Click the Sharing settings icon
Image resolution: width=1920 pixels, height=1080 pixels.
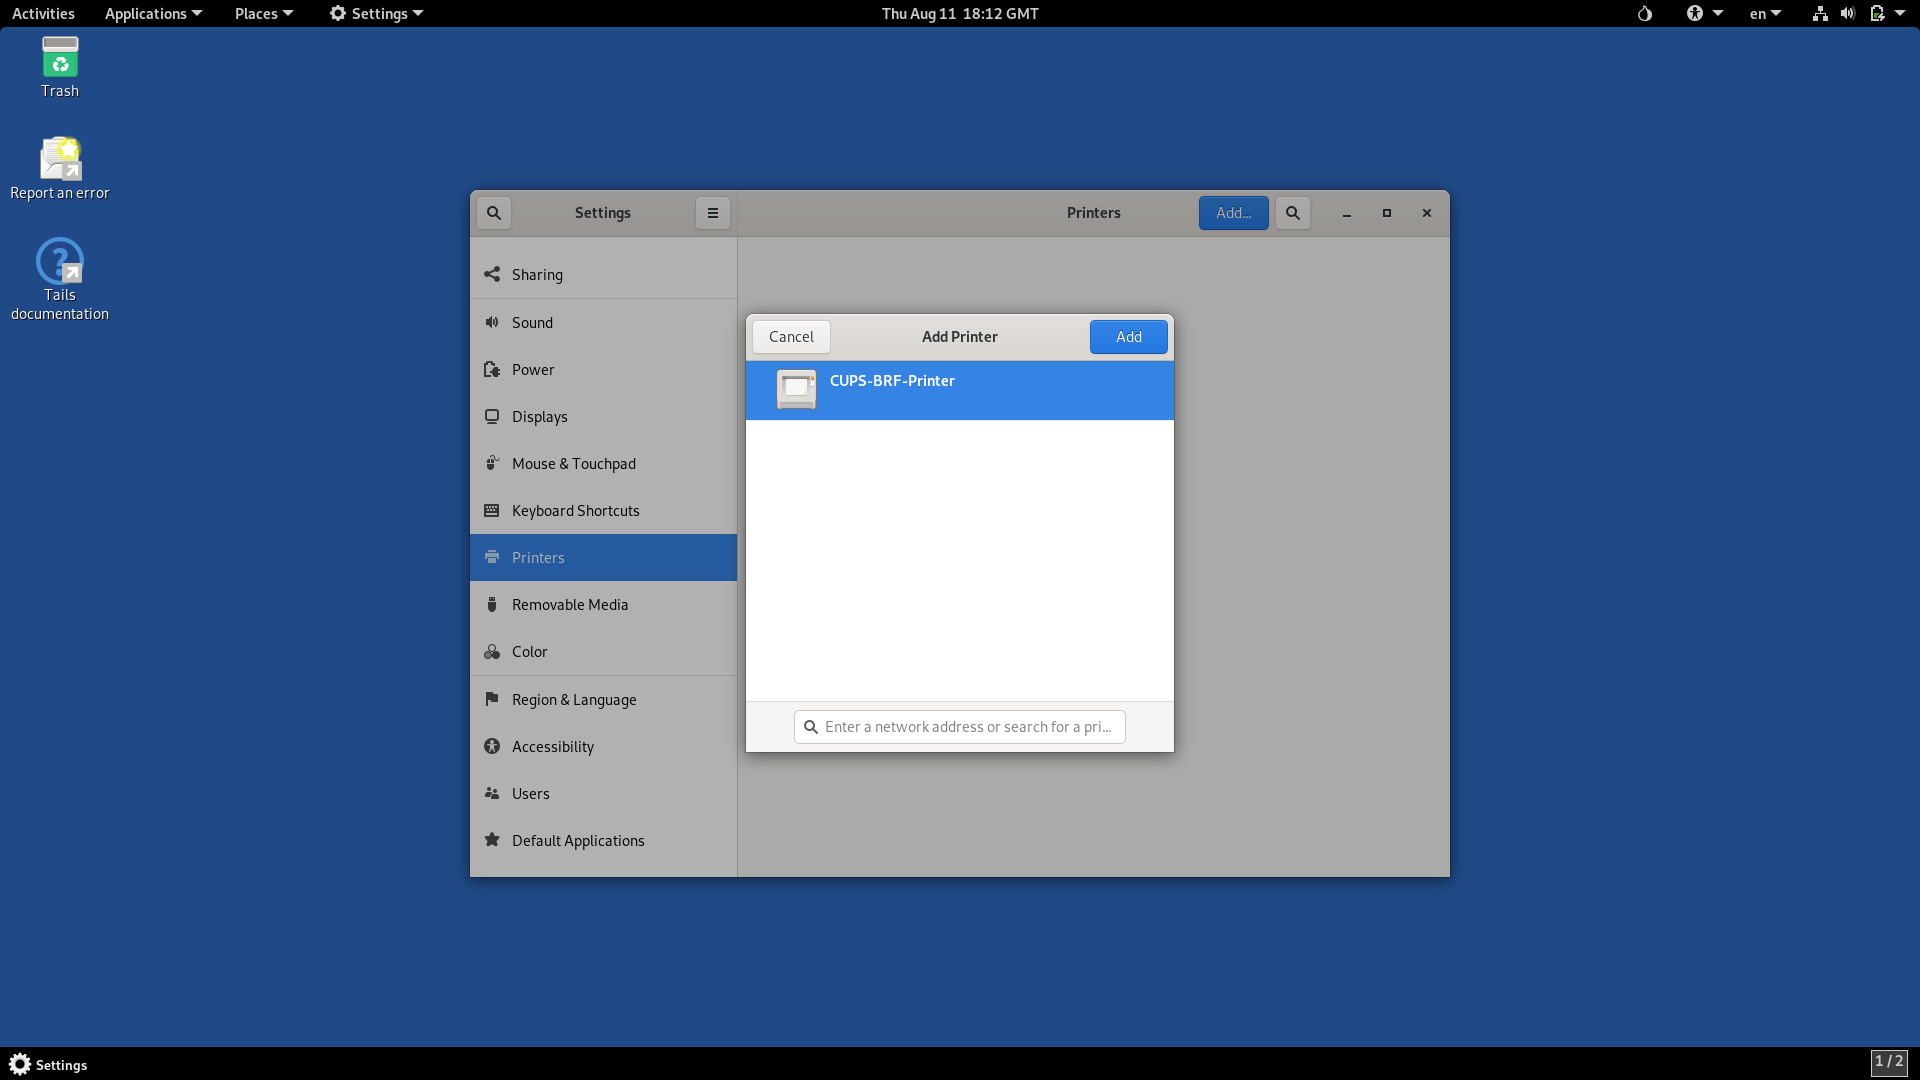493,274
